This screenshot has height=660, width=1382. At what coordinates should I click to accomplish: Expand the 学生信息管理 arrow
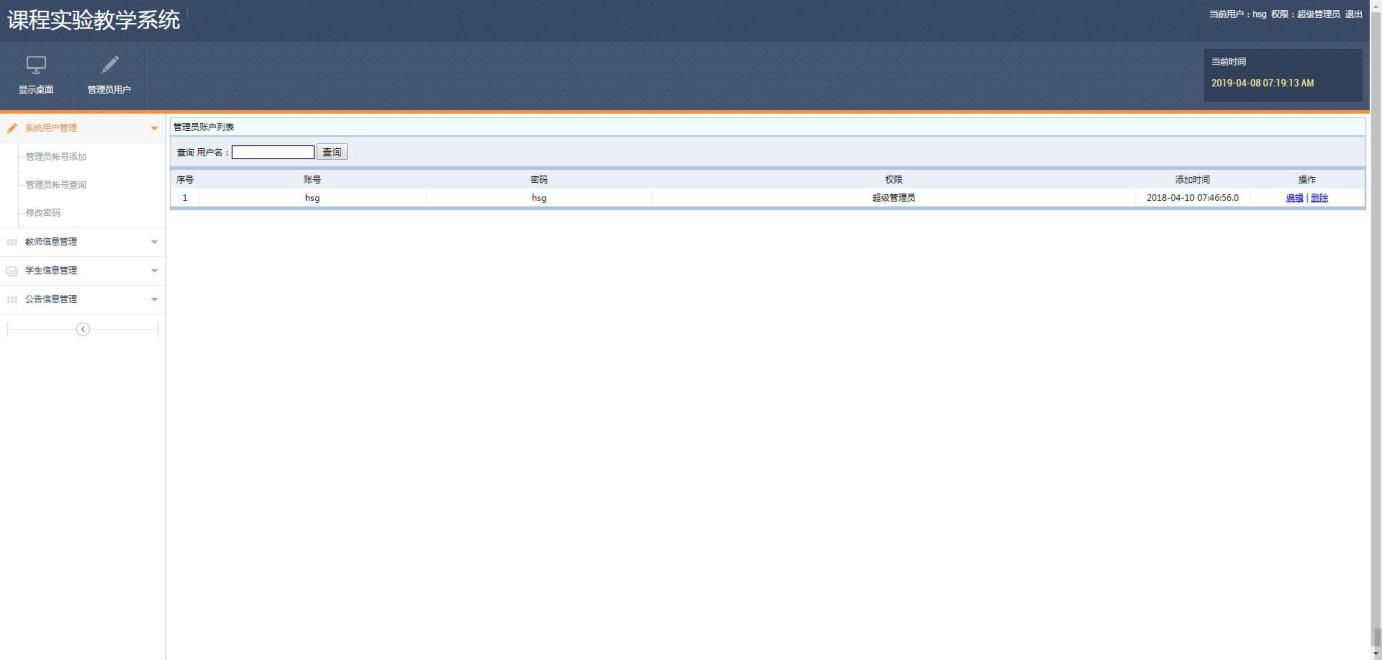click(154, 271)
